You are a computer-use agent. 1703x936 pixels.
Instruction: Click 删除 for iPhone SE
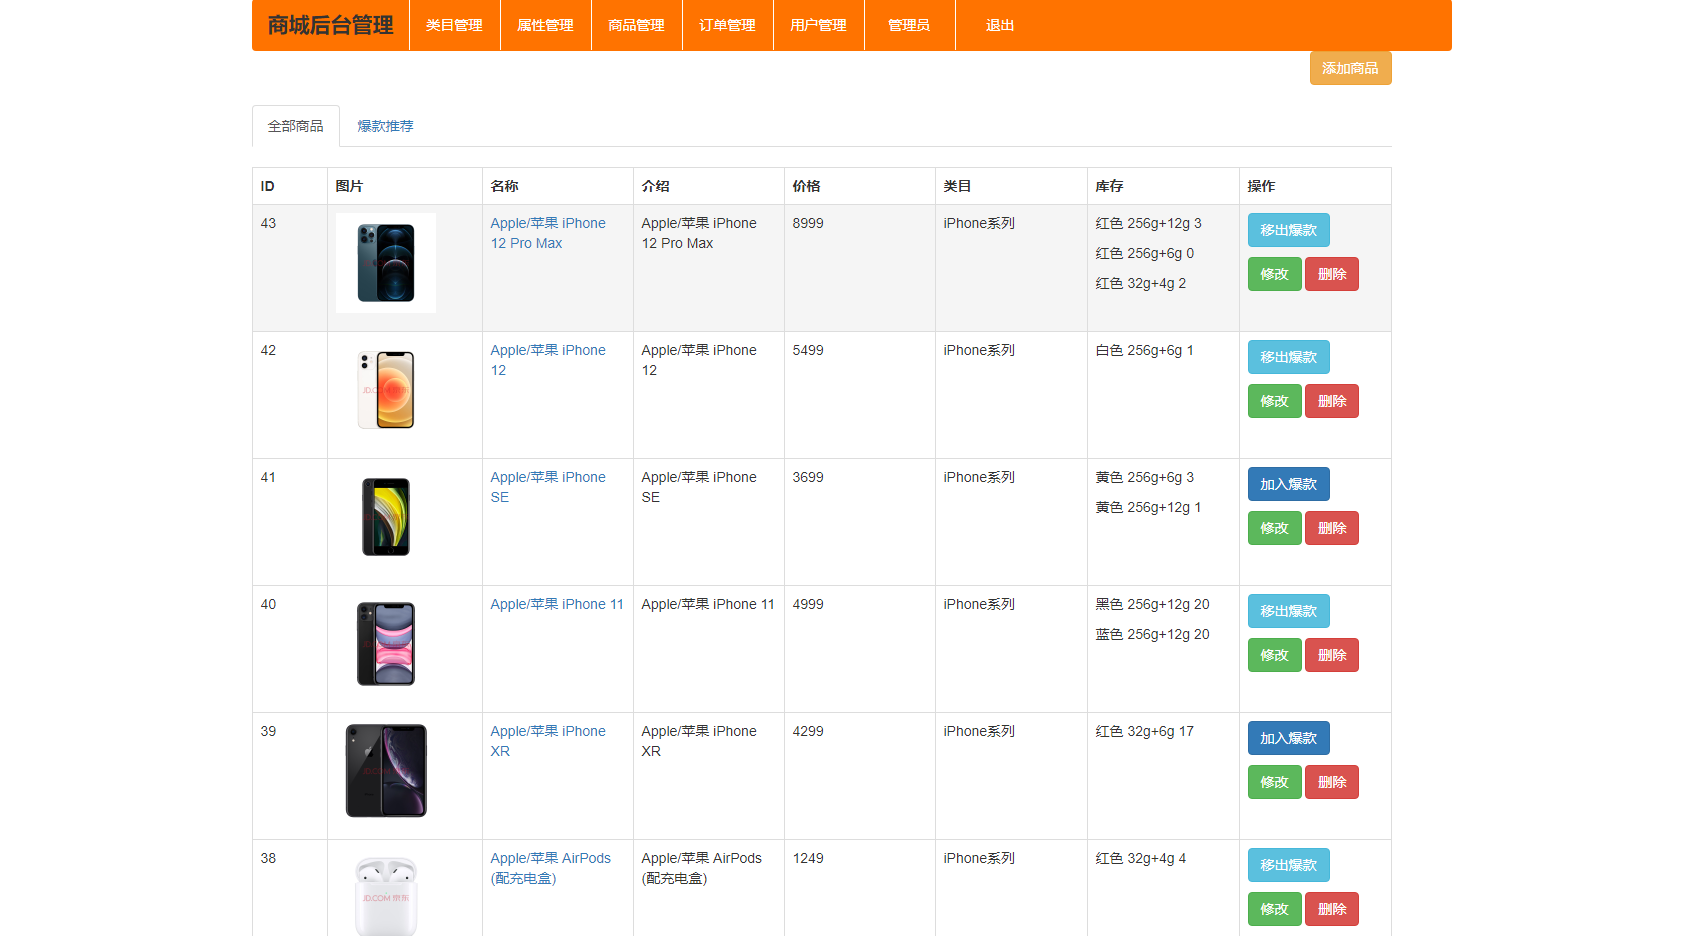point(1332,528)
